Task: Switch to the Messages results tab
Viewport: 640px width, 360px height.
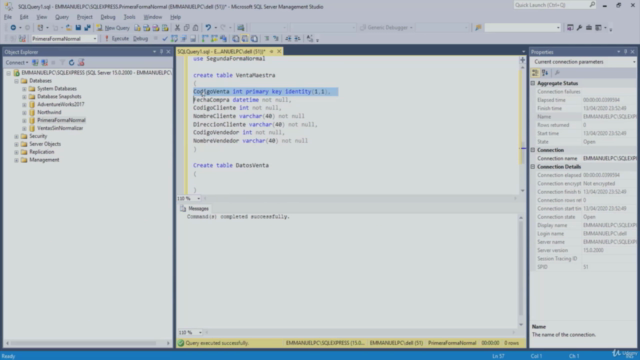Action: tap(195, 209)
